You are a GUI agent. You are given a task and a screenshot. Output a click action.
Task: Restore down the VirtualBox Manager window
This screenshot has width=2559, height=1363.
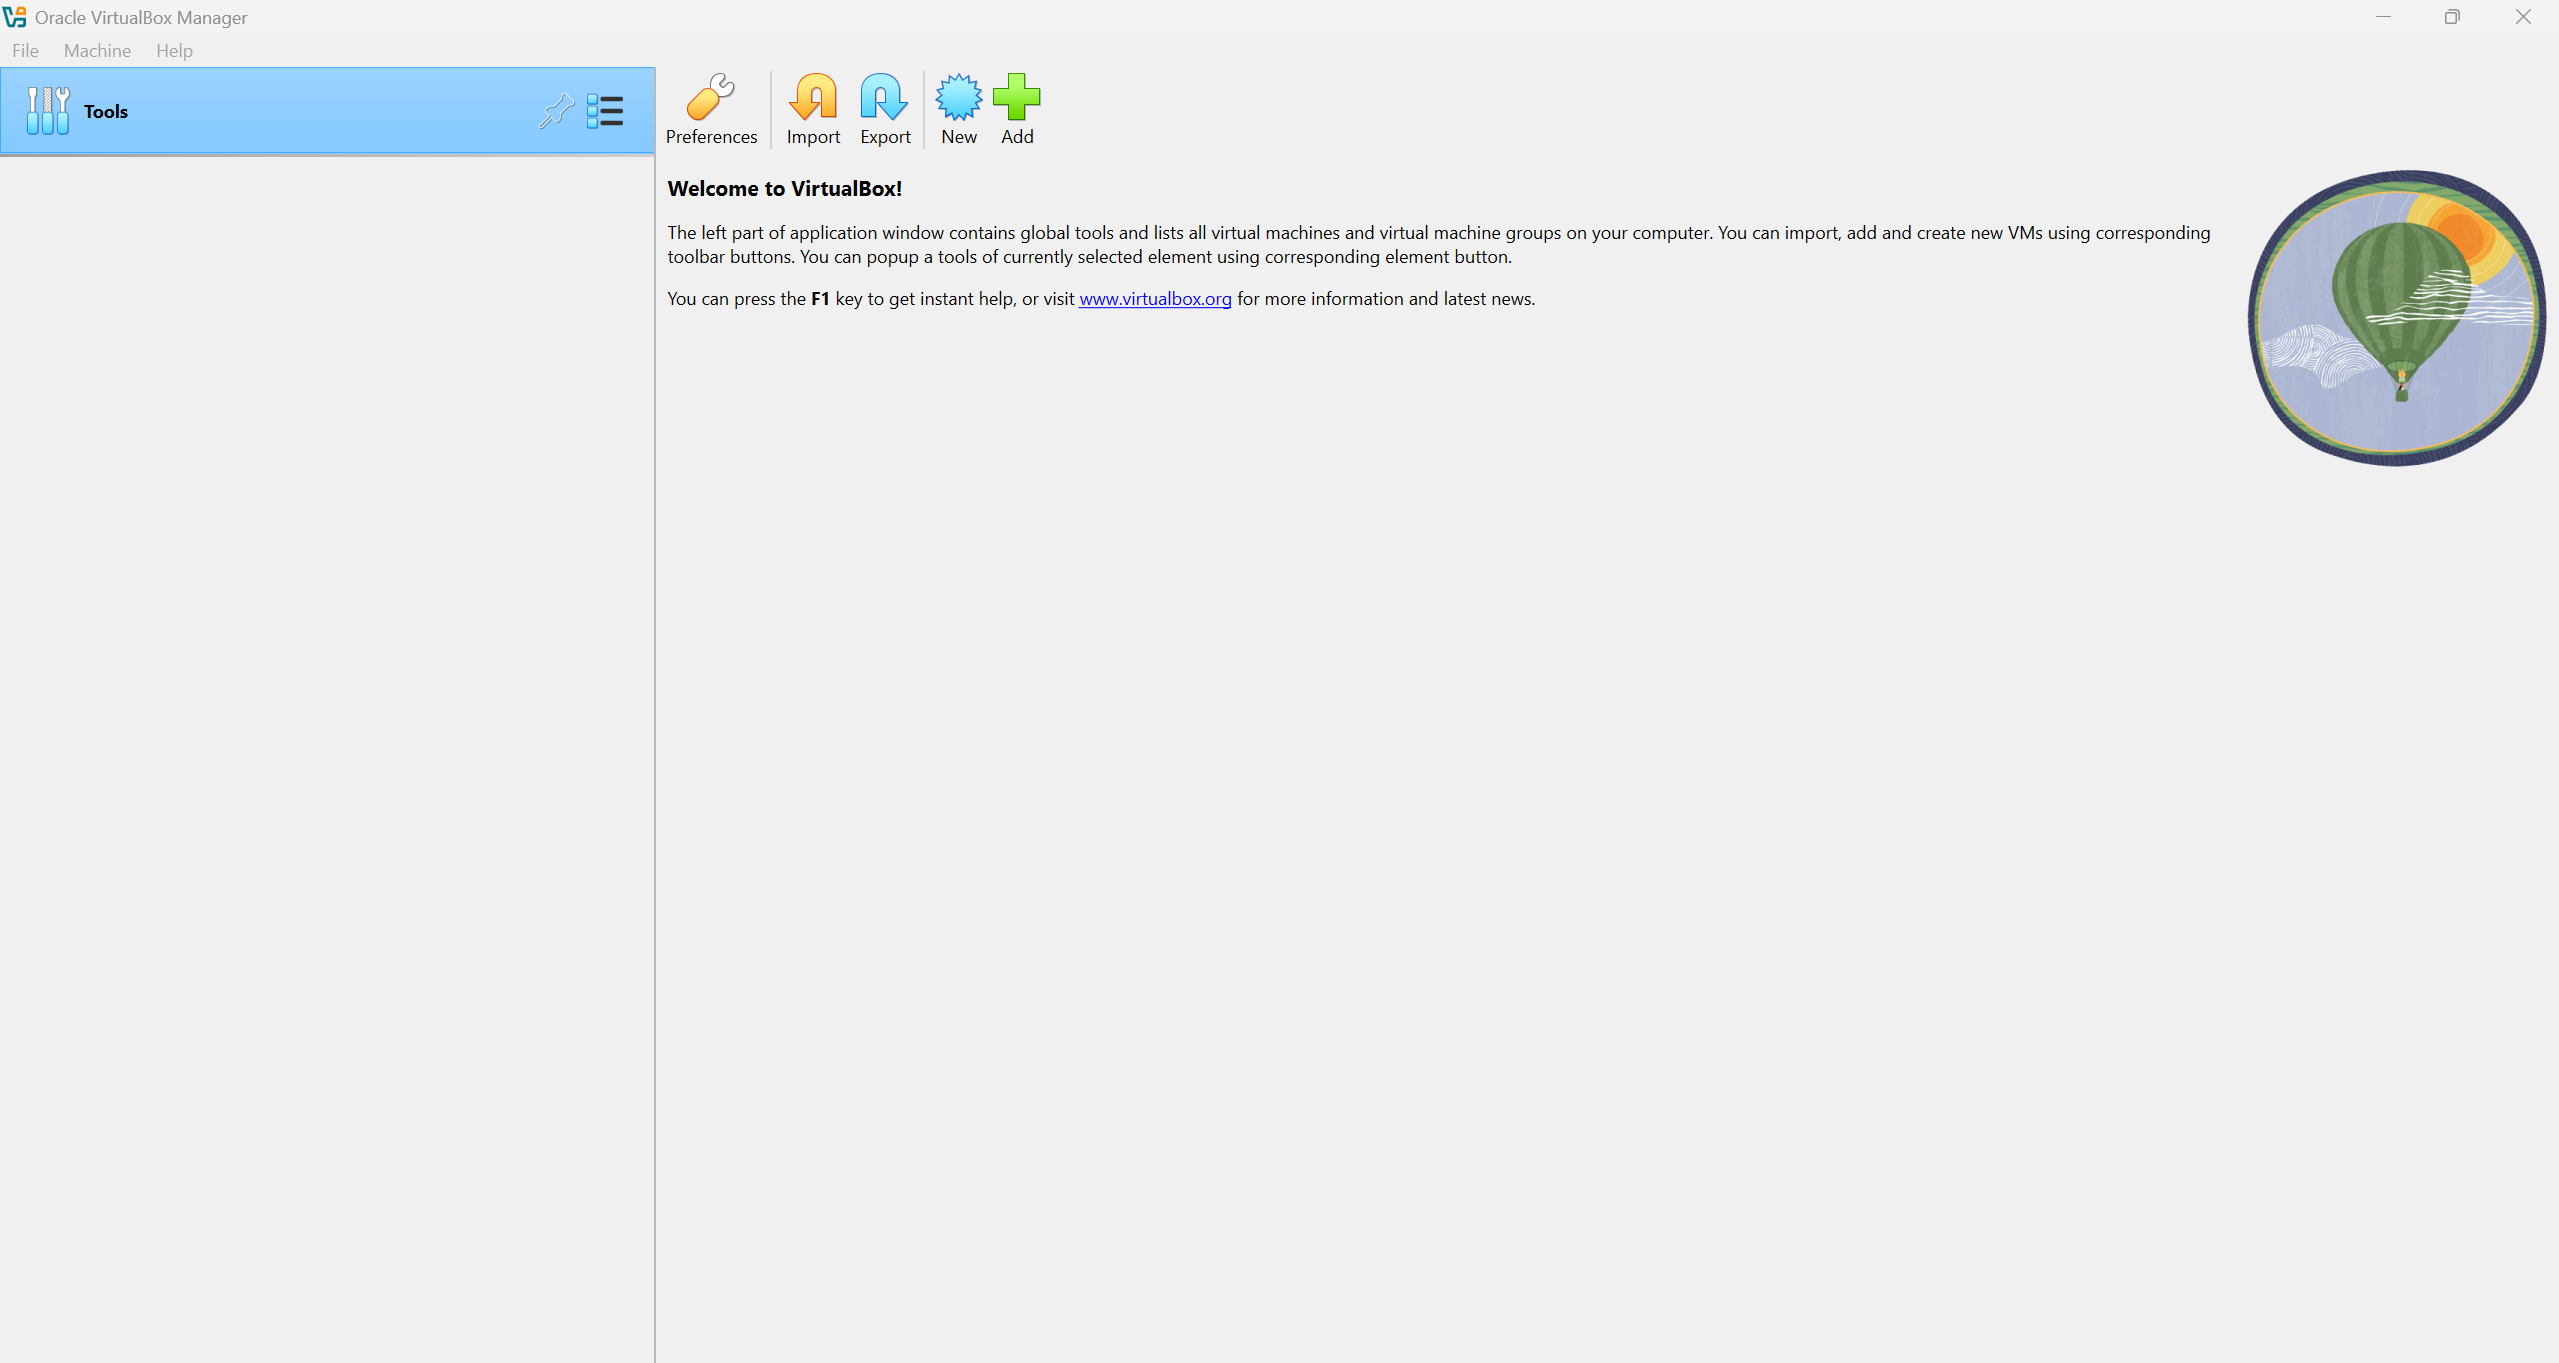coord(2452,17)
